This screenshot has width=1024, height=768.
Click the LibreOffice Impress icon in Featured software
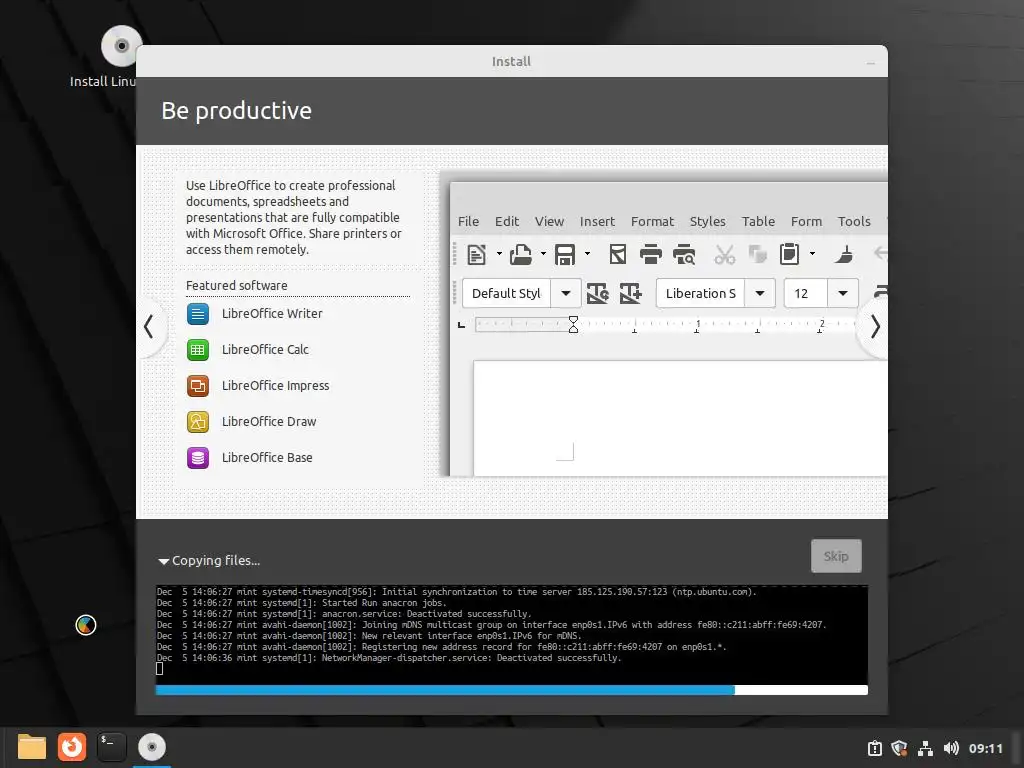pos(198,386)
